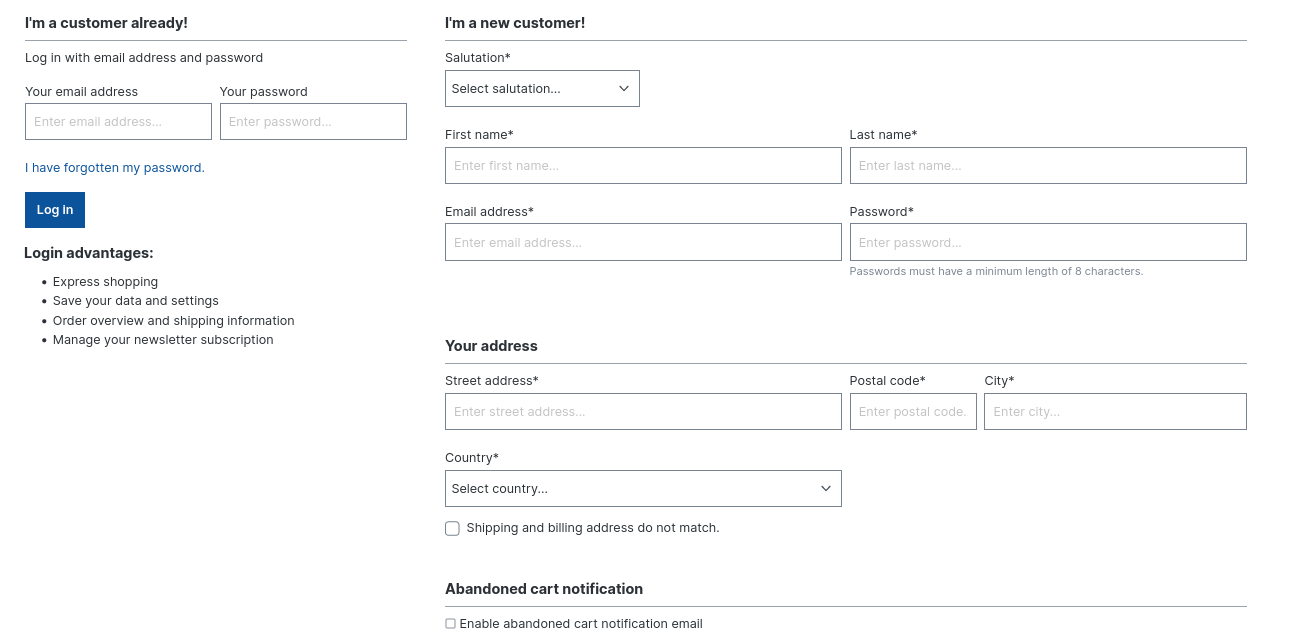The image size is (1313, 640).
Task: Click the 'Enter first name' field
Action: [x=643, y=165]
